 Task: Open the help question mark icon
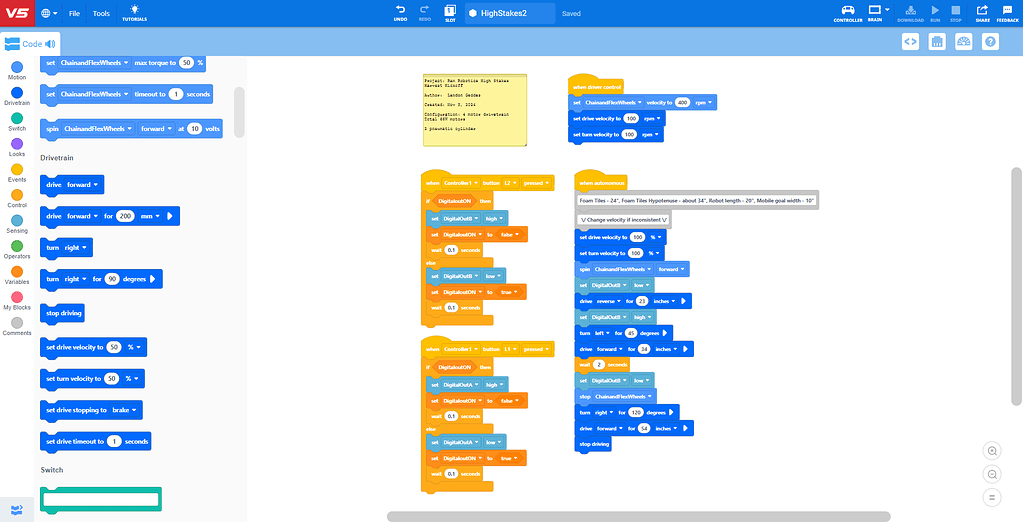click(x=990, y=41)
